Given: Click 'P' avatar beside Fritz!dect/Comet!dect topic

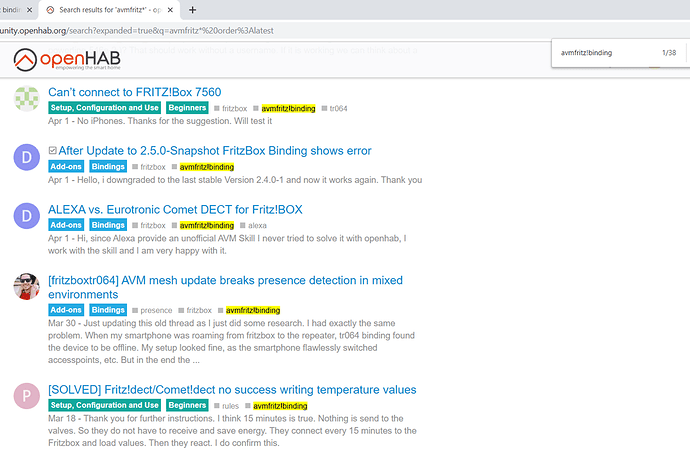Looking at the screenshot, I should [26, 396].
